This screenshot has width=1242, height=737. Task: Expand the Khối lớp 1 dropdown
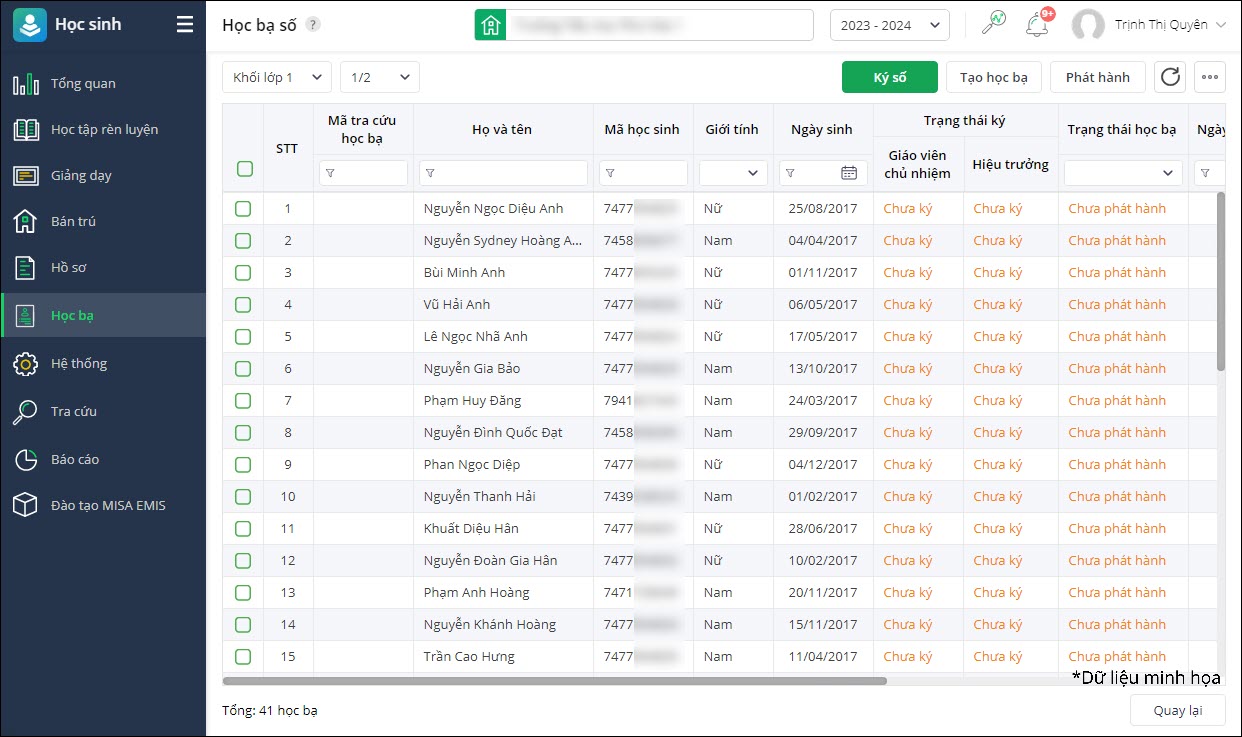(x=276, y=77)
